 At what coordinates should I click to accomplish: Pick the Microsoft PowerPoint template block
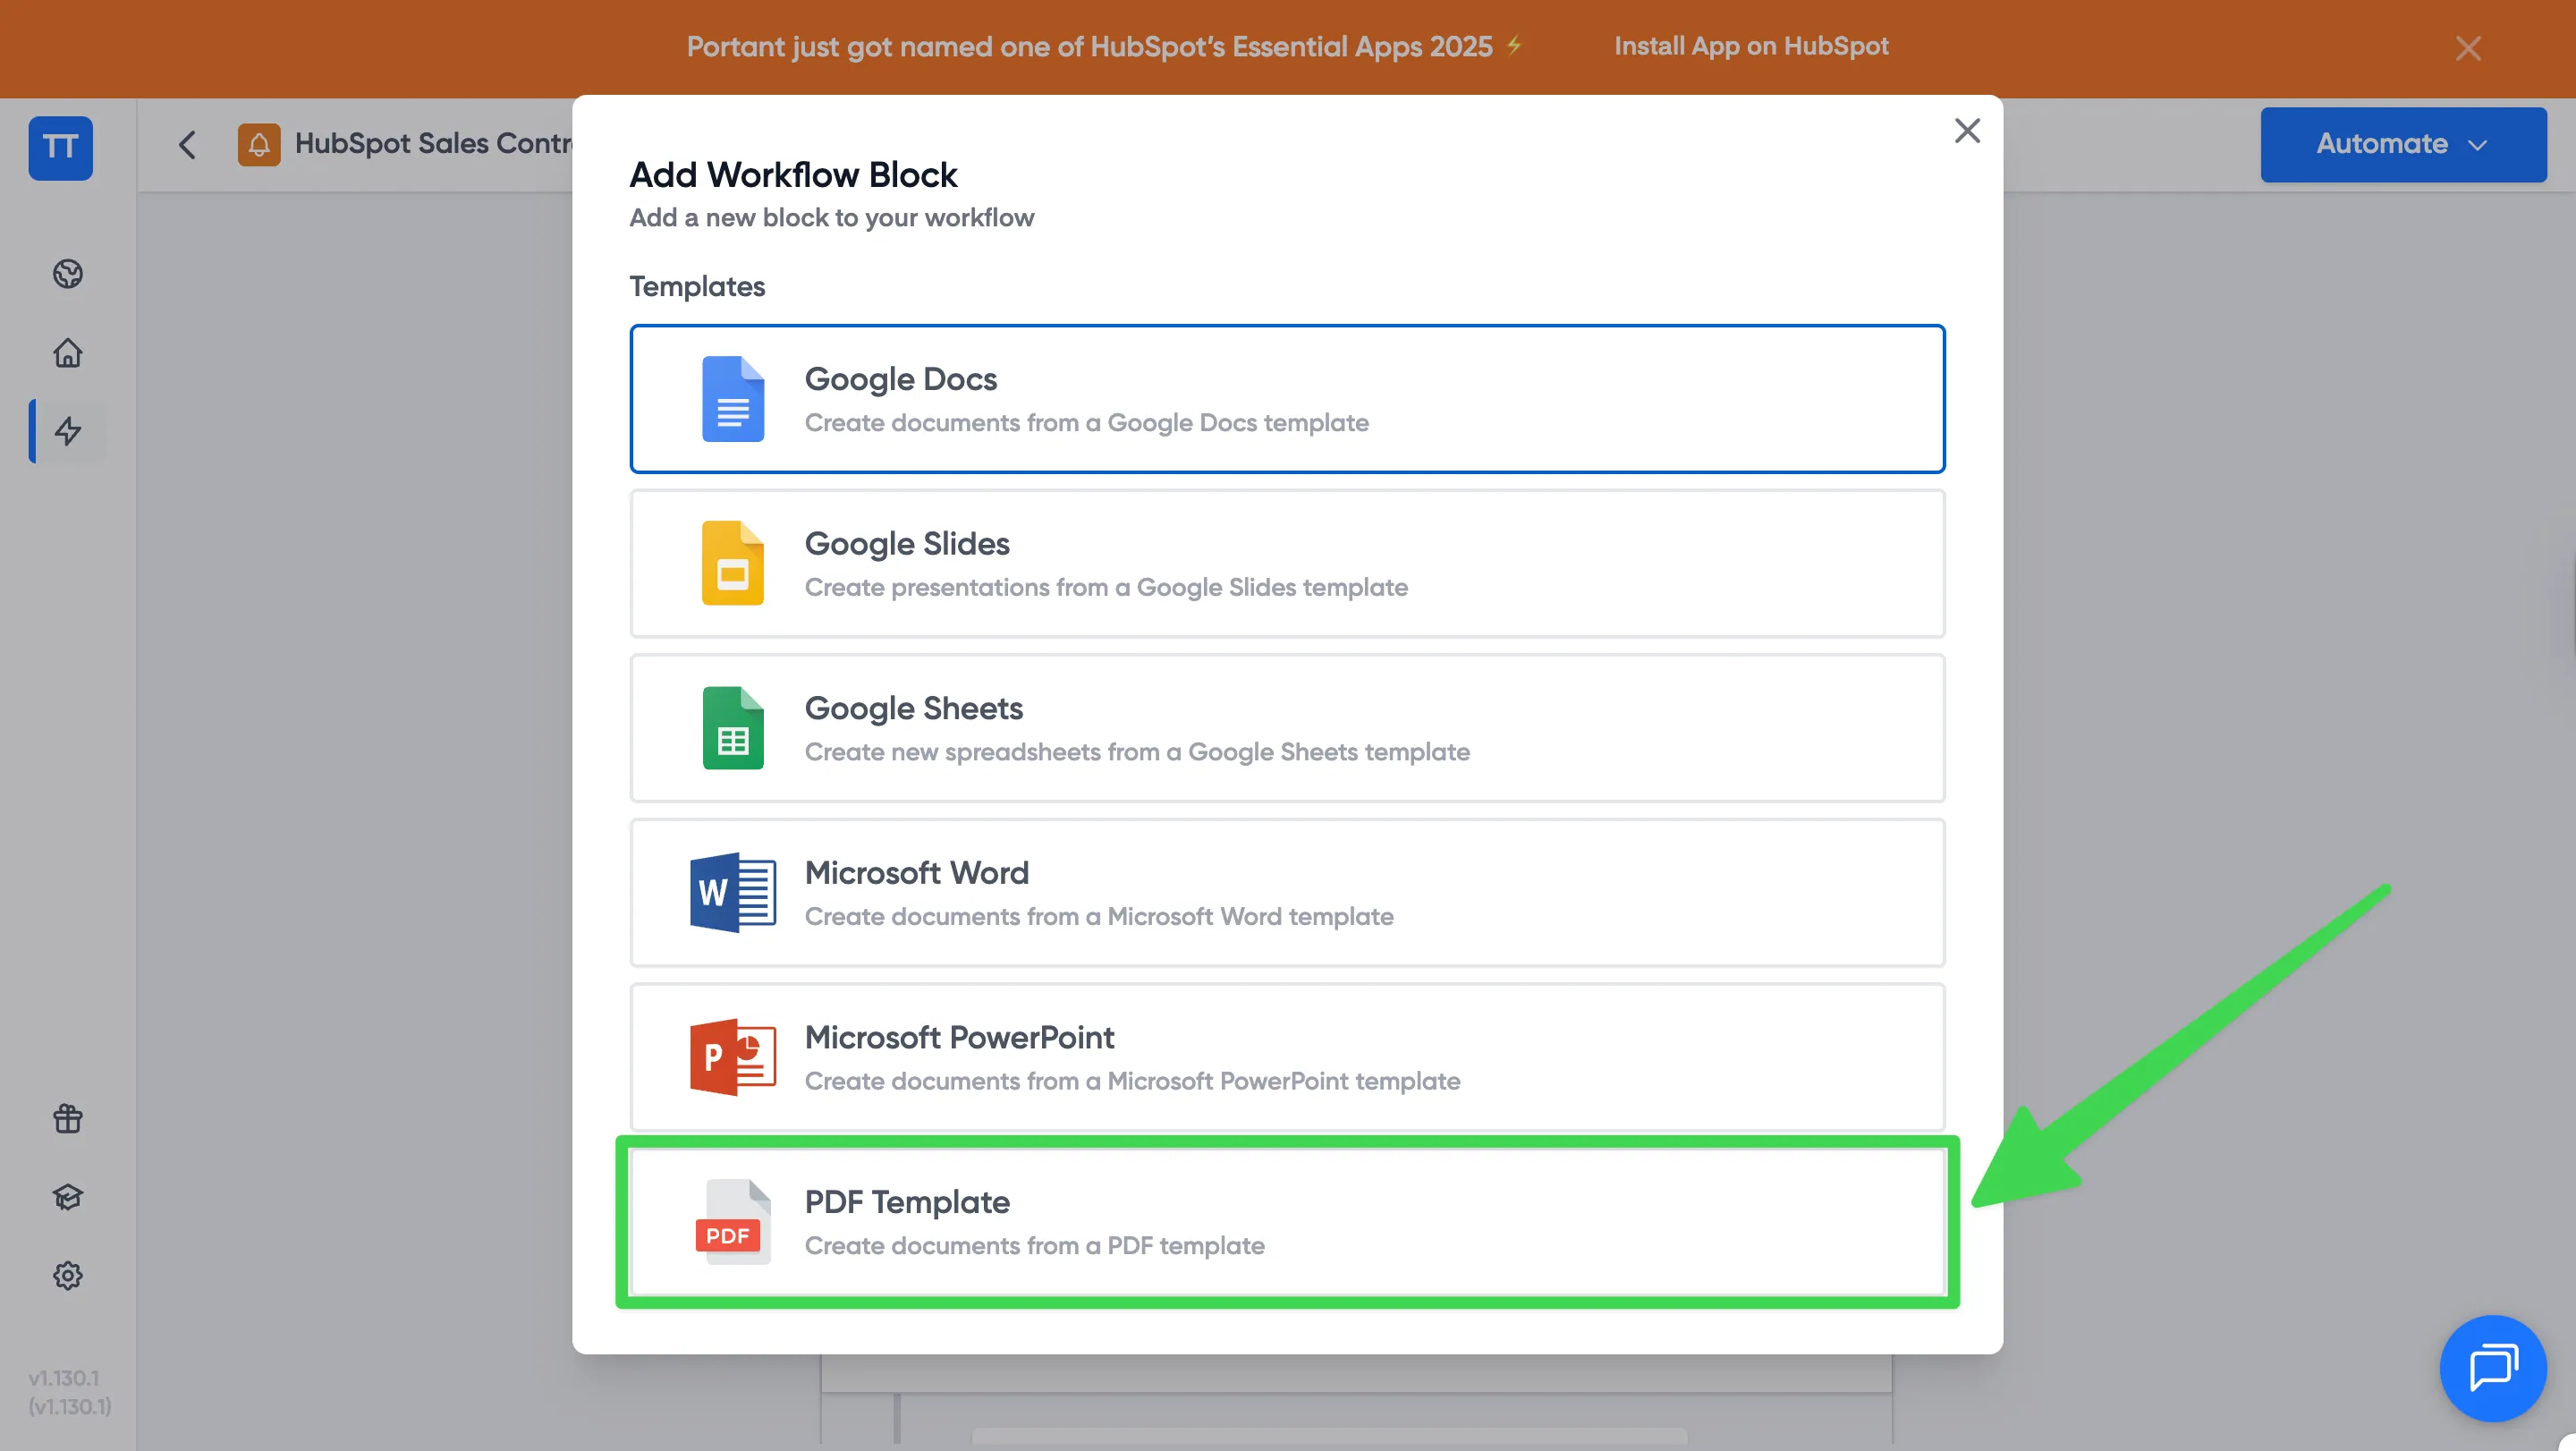click(x=1287, y=1057)
